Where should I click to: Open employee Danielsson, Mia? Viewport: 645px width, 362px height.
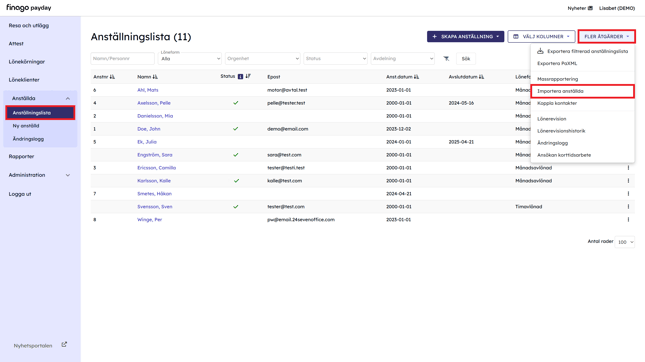click(x=155, y=116)
